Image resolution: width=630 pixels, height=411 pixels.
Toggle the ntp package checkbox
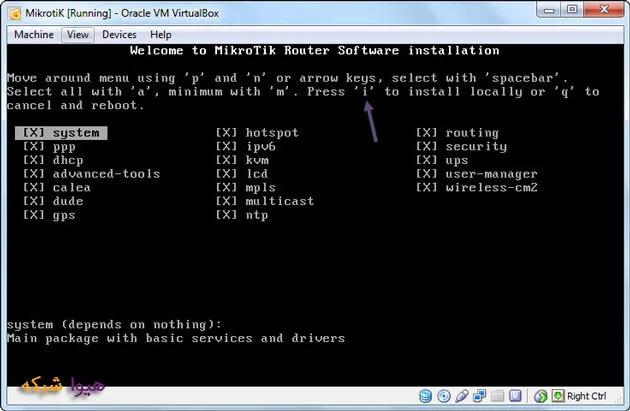pyautogui.click(x=226, y=215)
